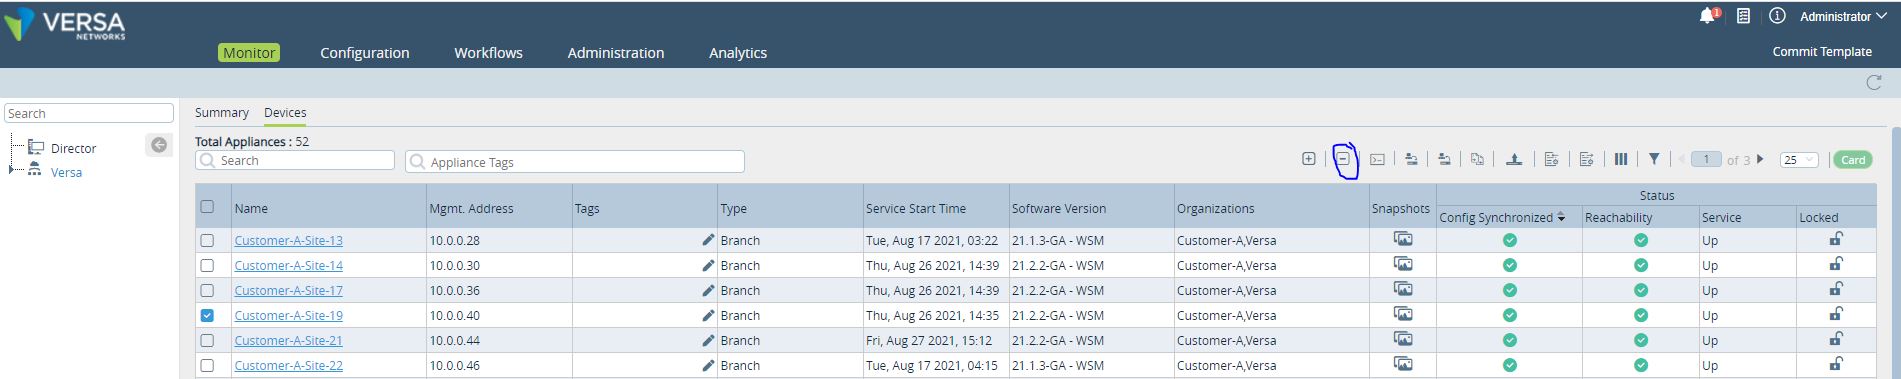Edit tags pencil for Customer-A-Site-13
Image resolution: width=1901 pixels, height=379 pixels.
(x=708, y=240)
